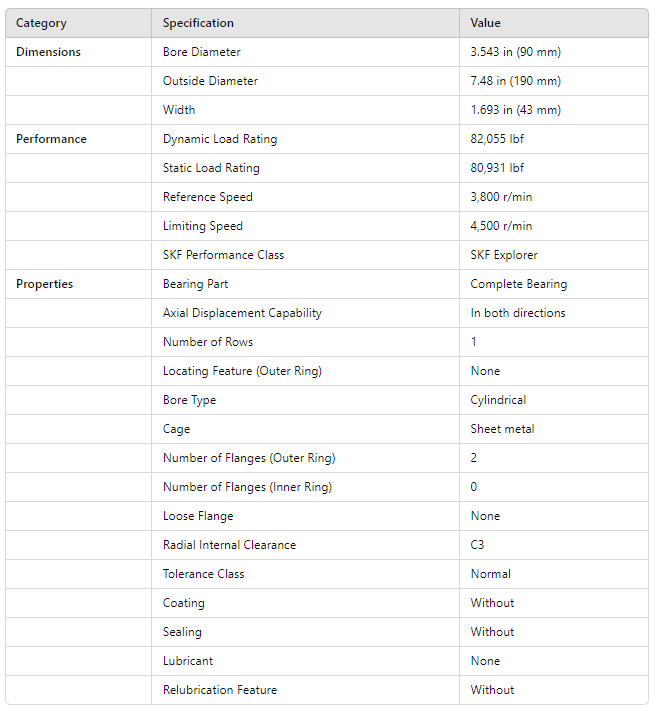The image size is (656, 711).
Task: Select the Width row label
Action: tap(179, 110)
